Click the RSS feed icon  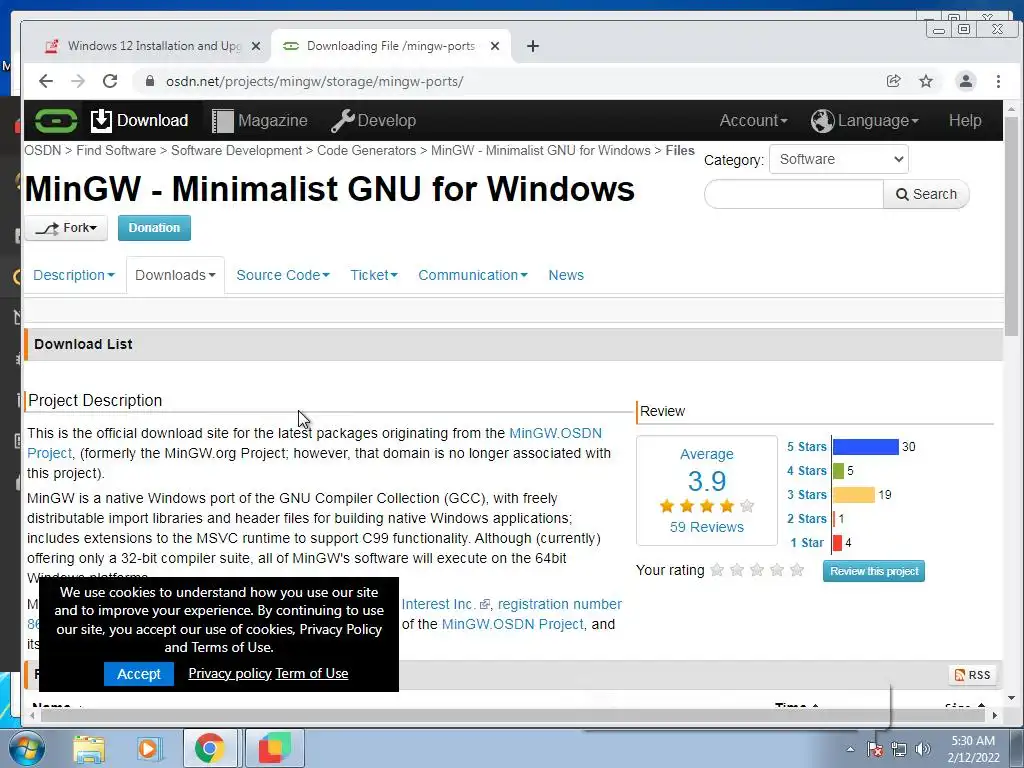coord(972,675)
